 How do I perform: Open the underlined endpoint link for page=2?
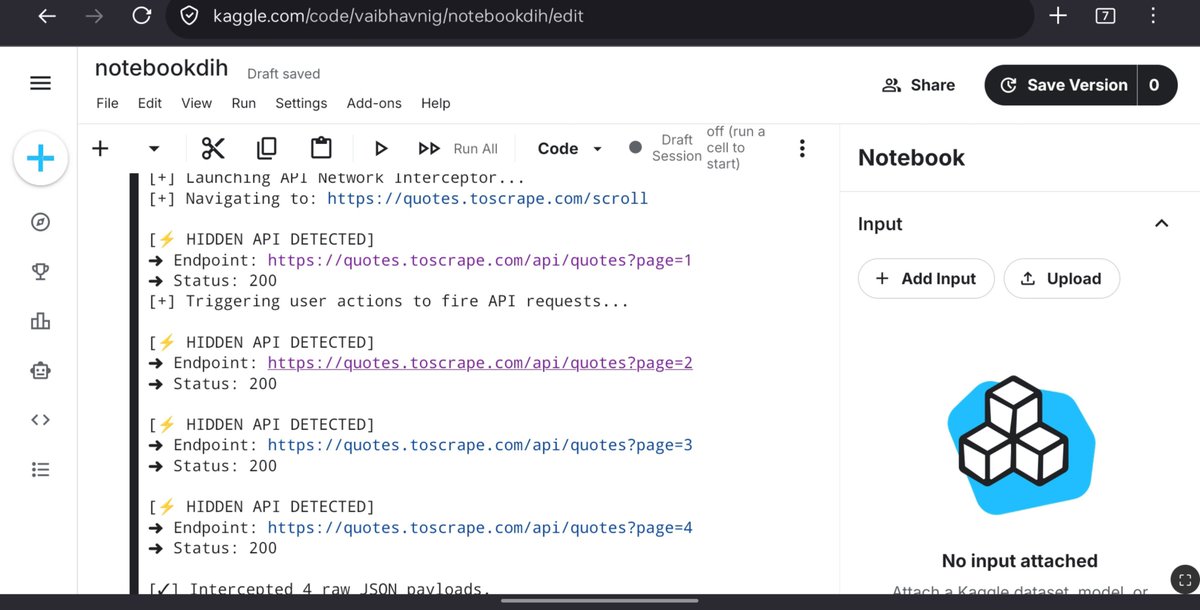click(480, 362)
